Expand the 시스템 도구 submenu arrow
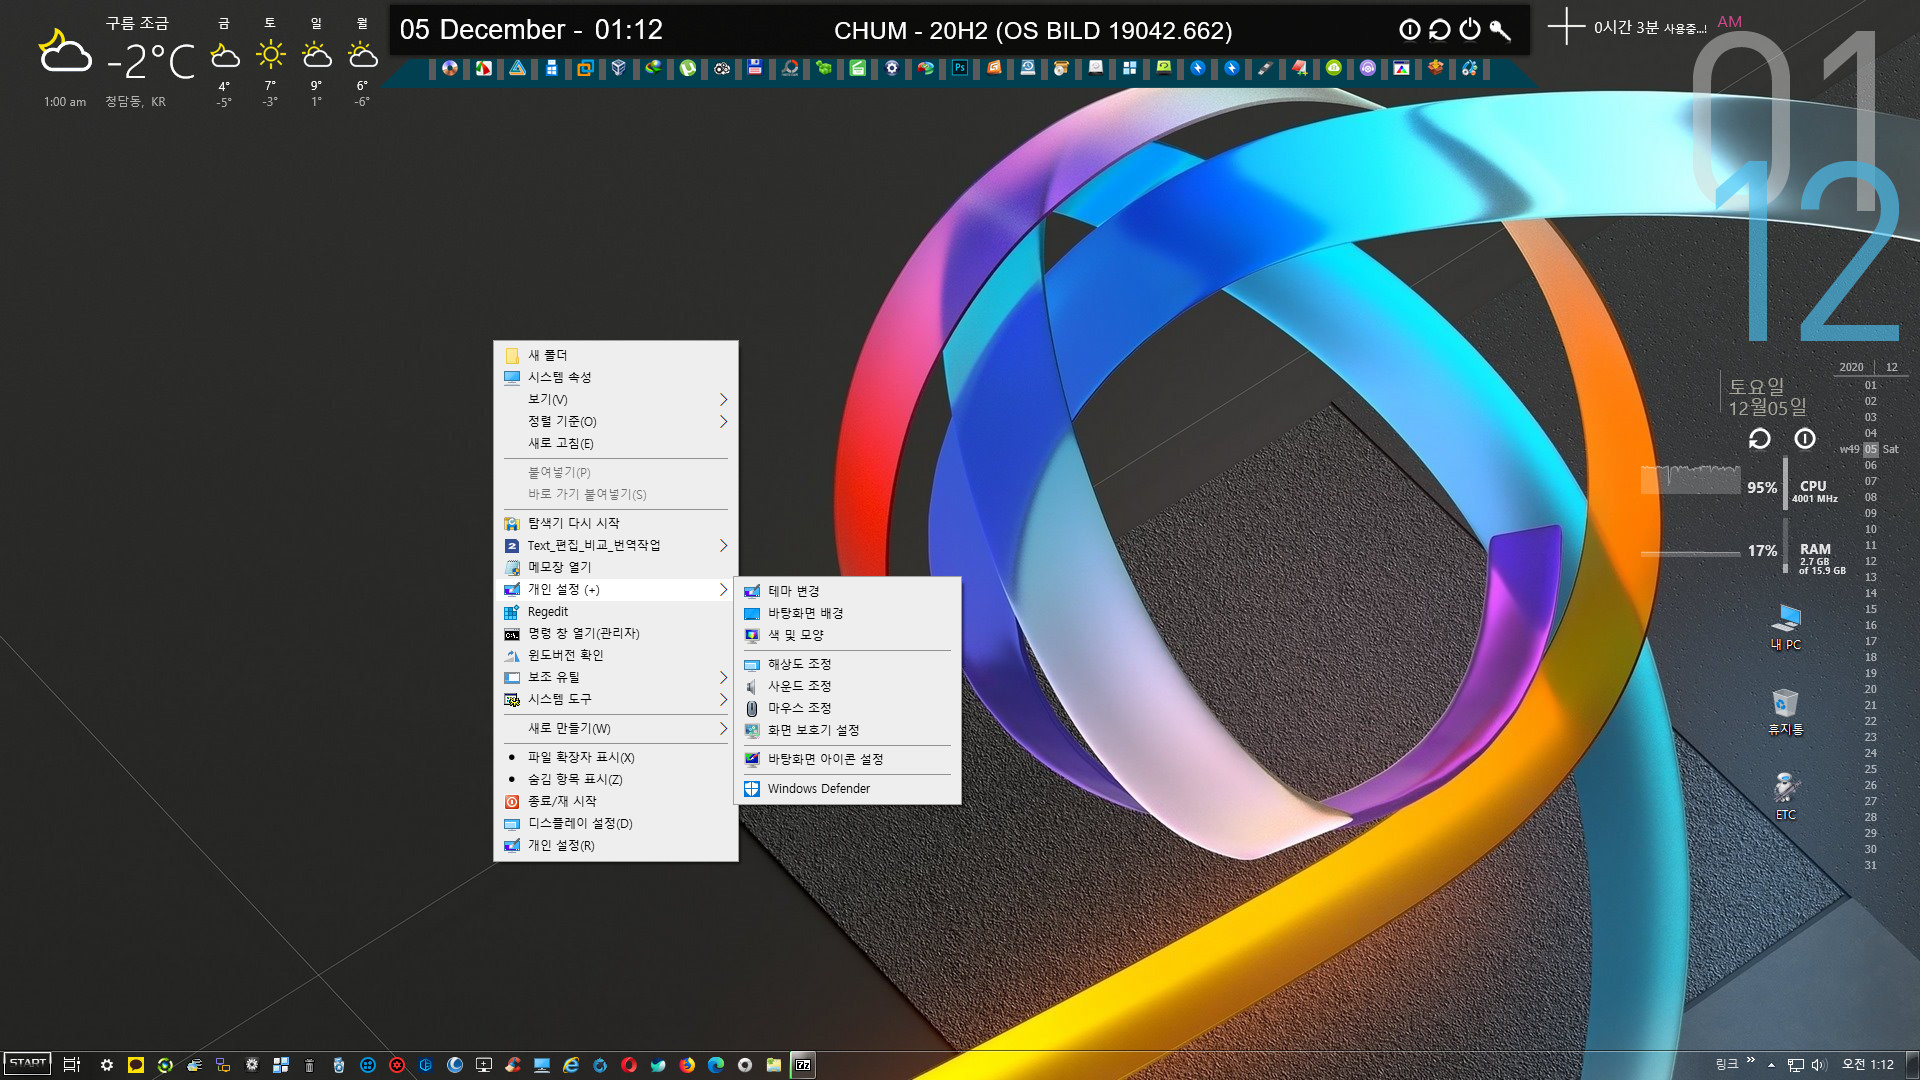 point(723,699)
